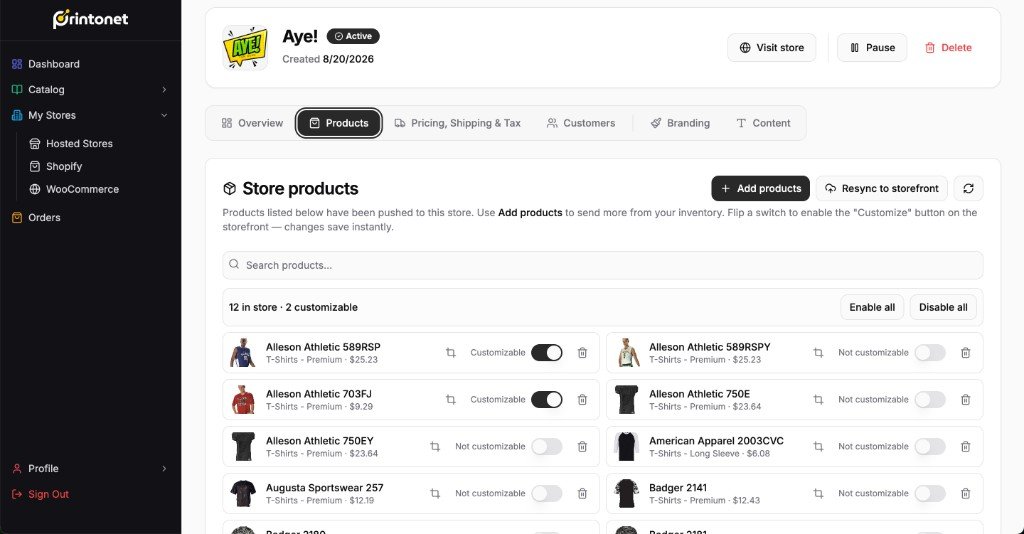1024x534 pixels.
Task: Delete Badger 2141 trash icon
Action: pos(966,494)
